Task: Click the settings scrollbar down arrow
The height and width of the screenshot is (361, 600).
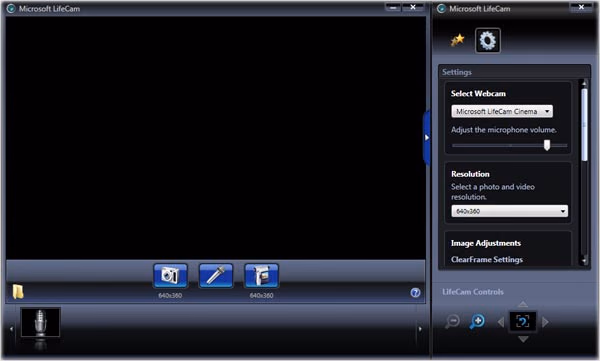Action: click(584, 261)
